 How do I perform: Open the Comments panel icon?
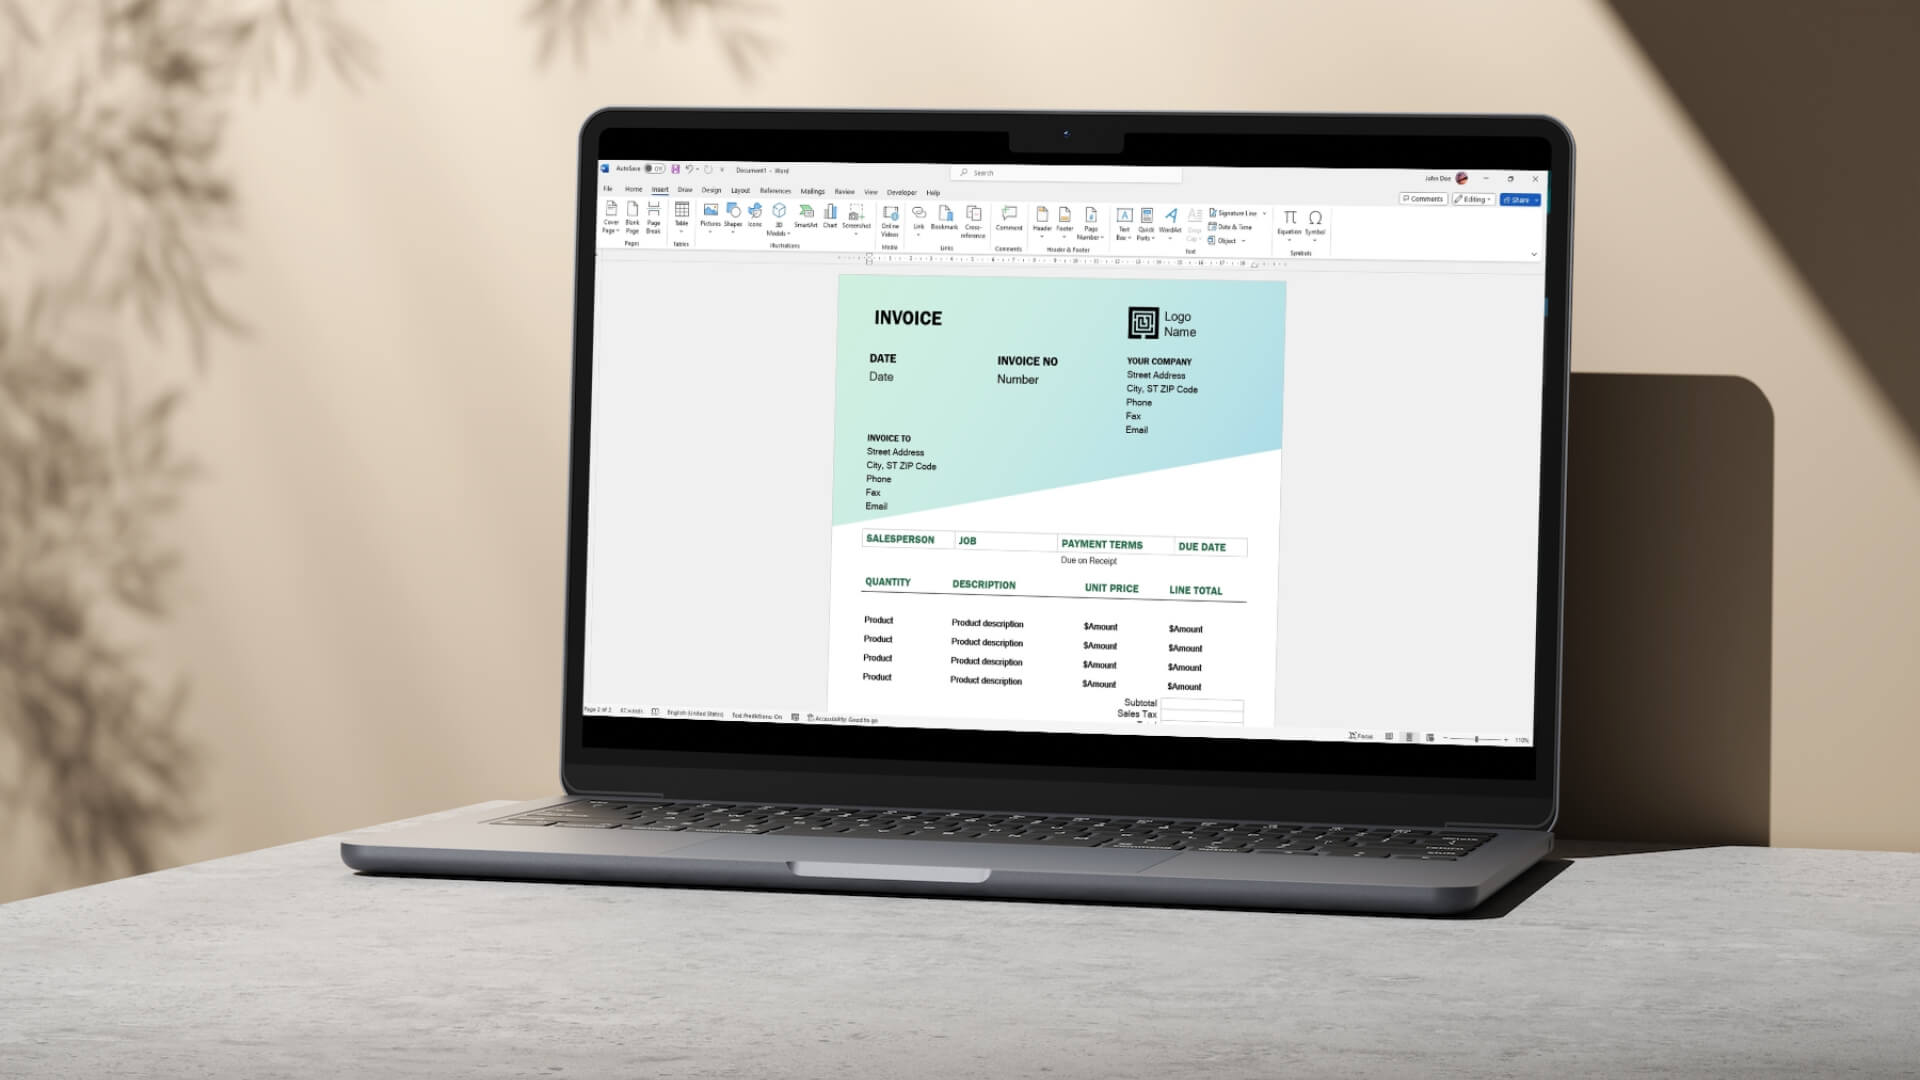pyautogui.click(x=1423, y=199)
